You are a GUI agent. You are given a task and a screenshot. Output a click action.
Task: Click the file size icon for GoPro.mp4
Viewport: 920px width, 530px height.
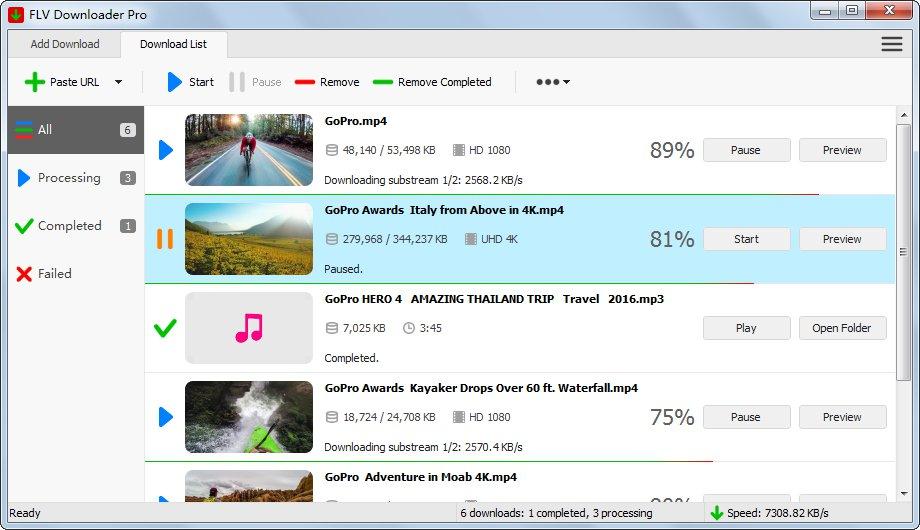(332, 150)
